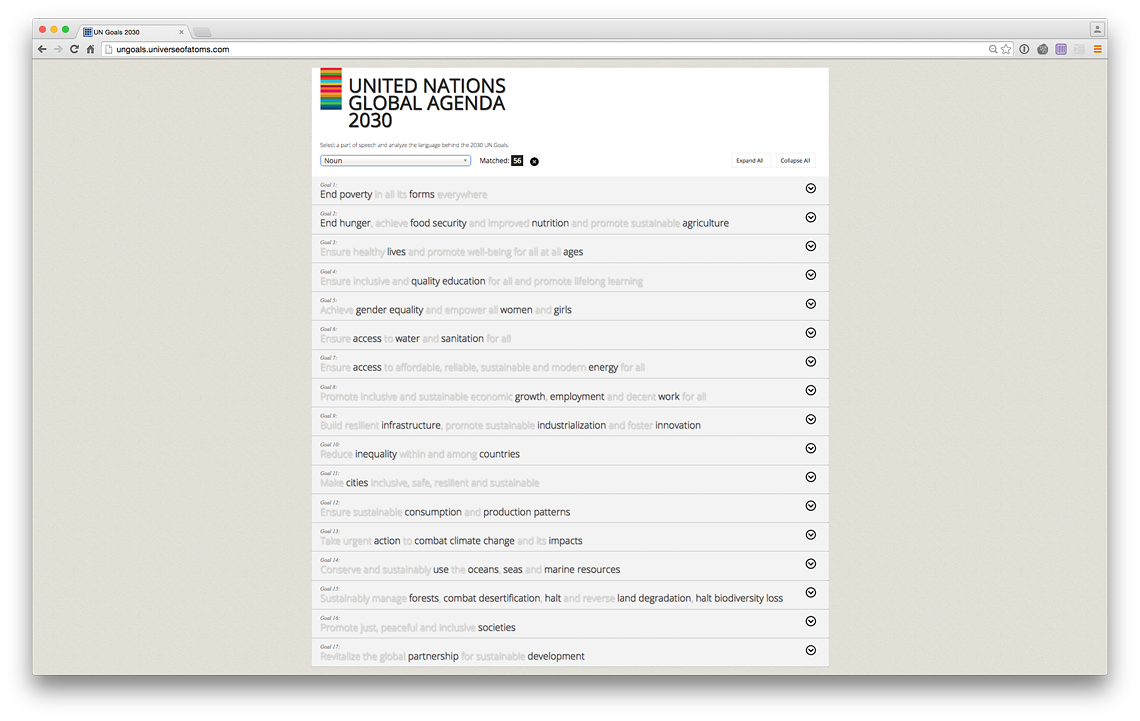Click the address bar URL field
Viewport: 1140px width, 721px height.
(545, 49)
